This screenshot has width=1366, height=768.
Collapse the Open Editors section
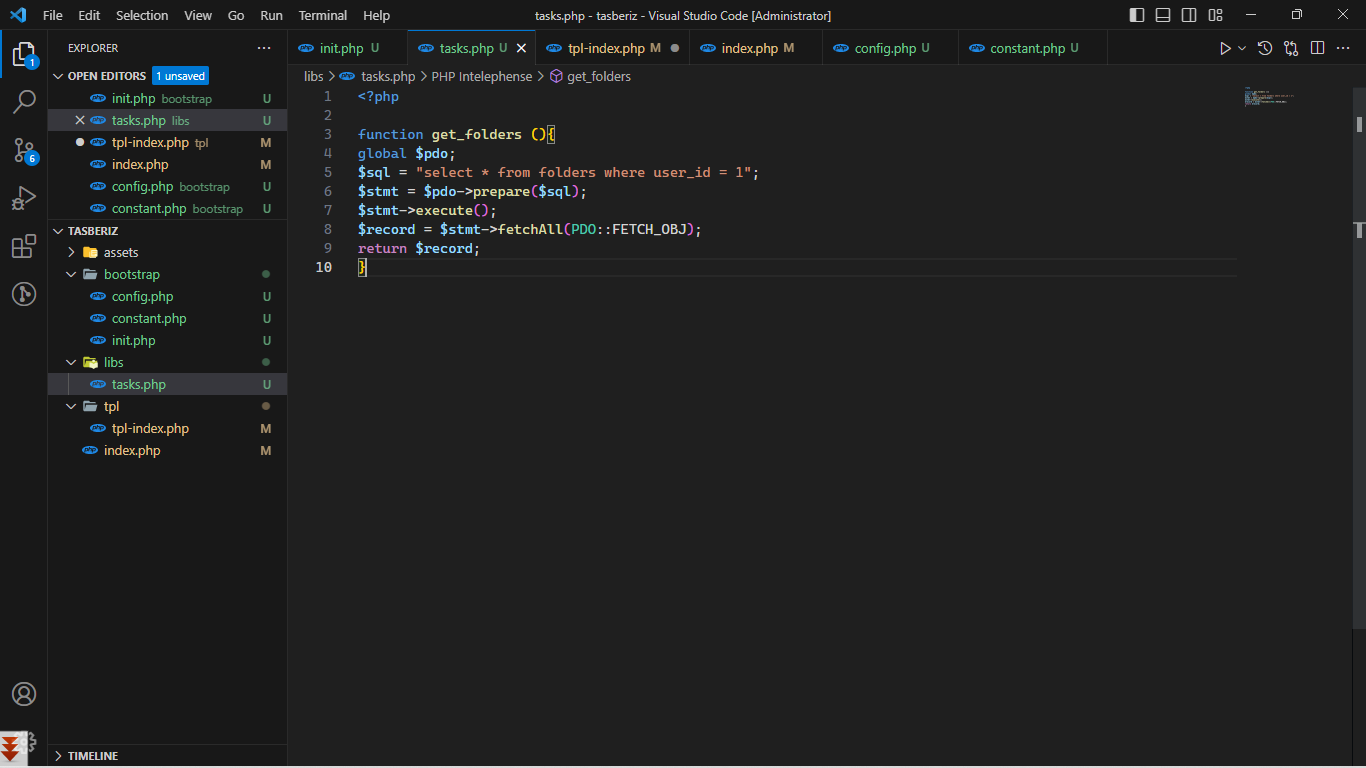pyautogui.click(x=58, y=76)
